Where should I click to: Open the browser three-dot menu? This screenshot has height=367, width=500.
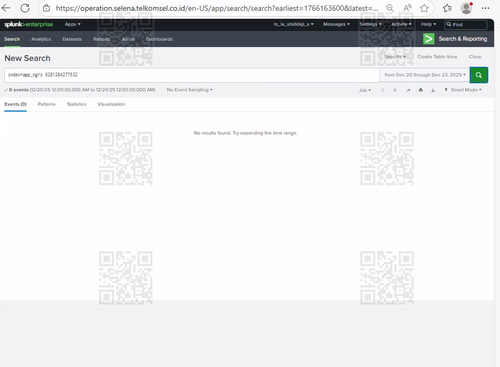485,8
